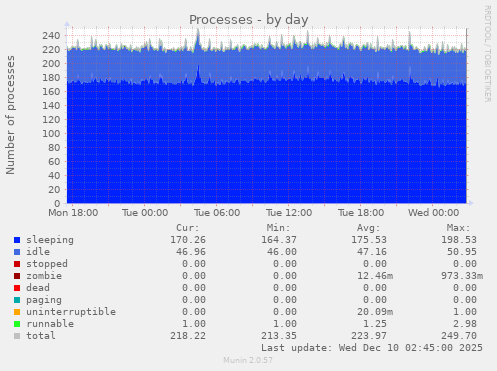Click the total legend color swatch
Screen dimensions: 497x371
pos(17,336)
